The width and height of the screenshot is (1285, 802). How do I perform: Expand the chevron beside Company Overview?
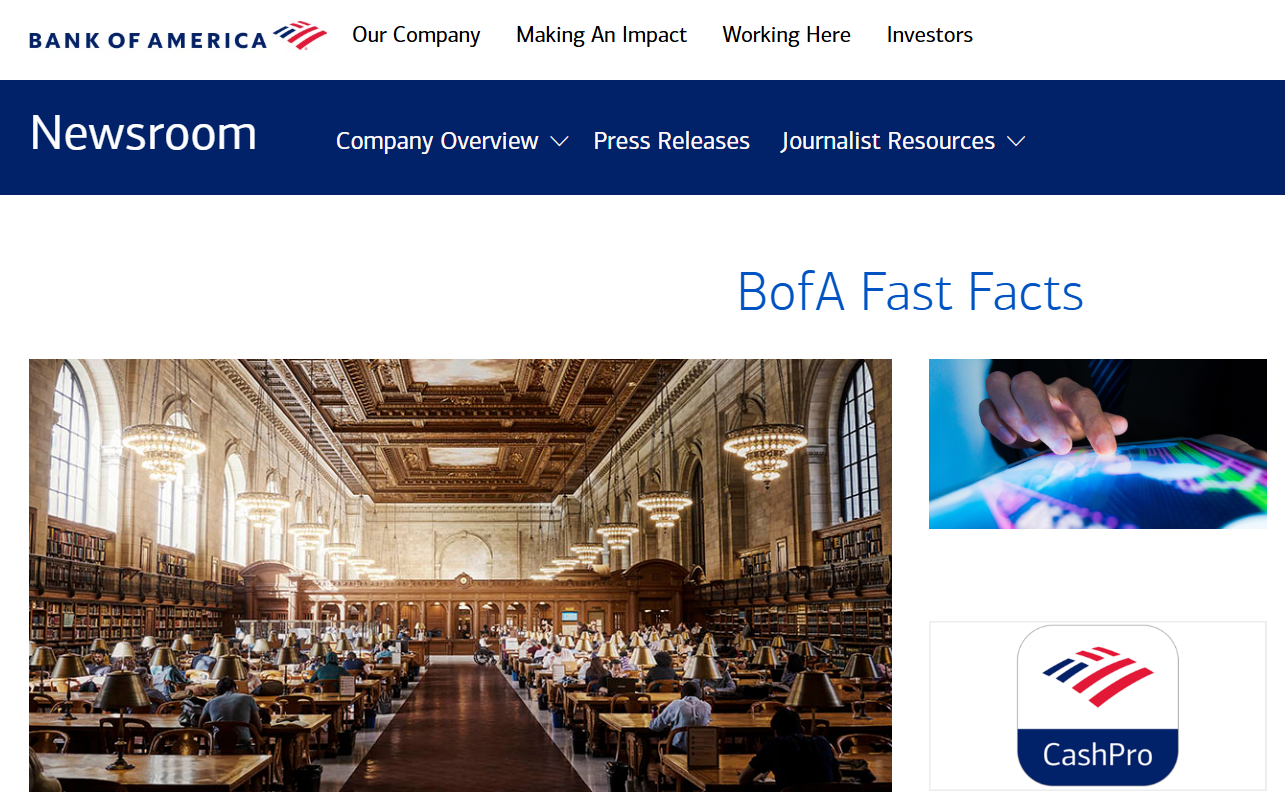pos(560,142)
